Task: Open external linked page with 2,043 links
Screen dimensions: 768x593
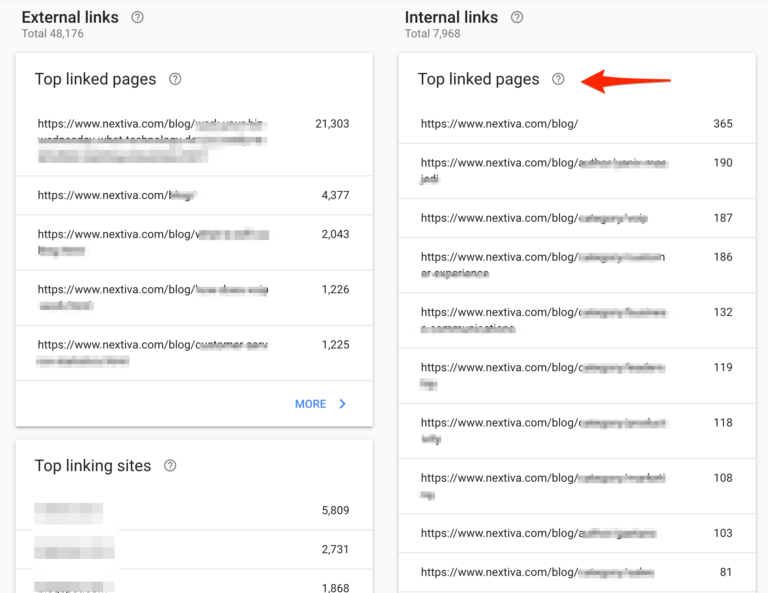Action: click(x=193, y=243)
